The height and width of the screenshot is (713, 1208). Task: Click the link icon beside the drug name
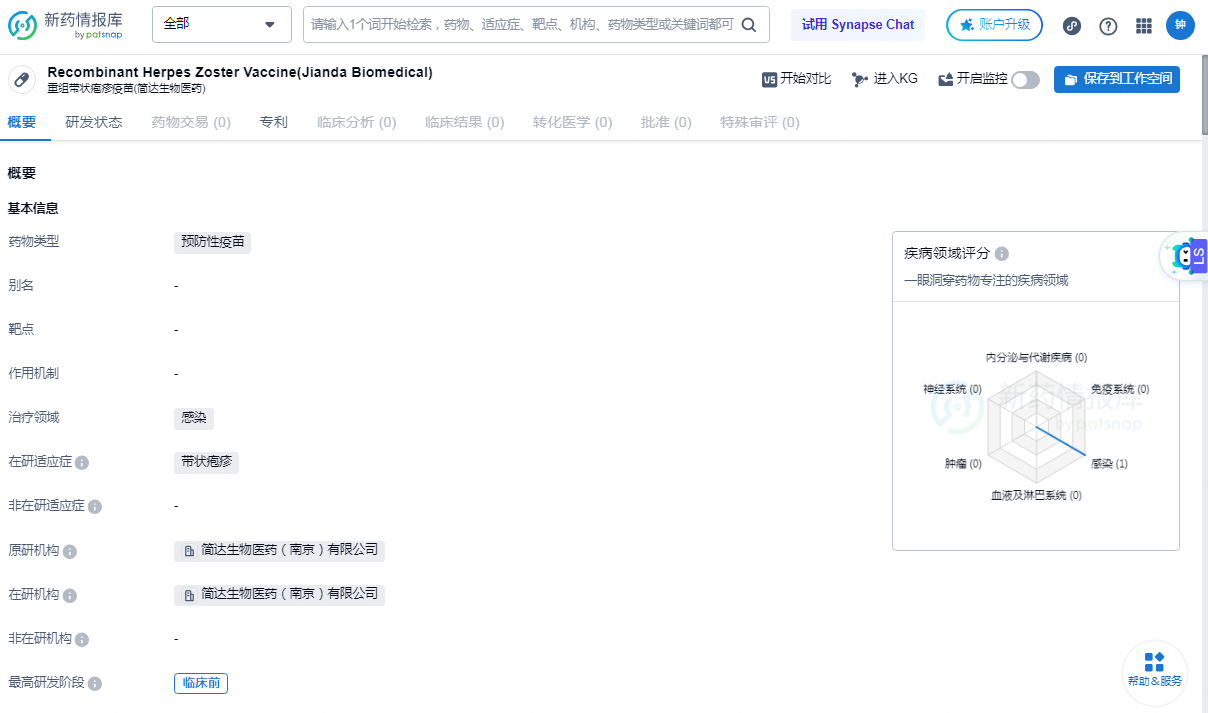pos(22,78)
